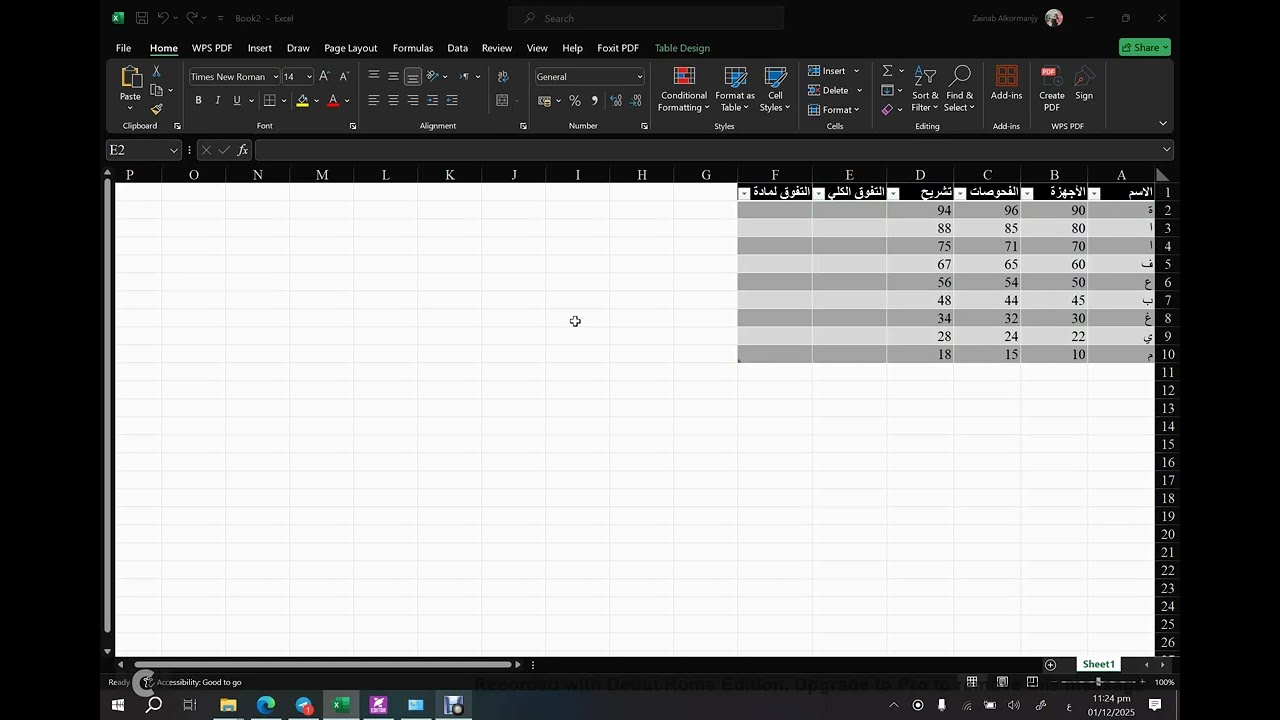
Task: Click the Paste clipboard icon
Action: 130,77
